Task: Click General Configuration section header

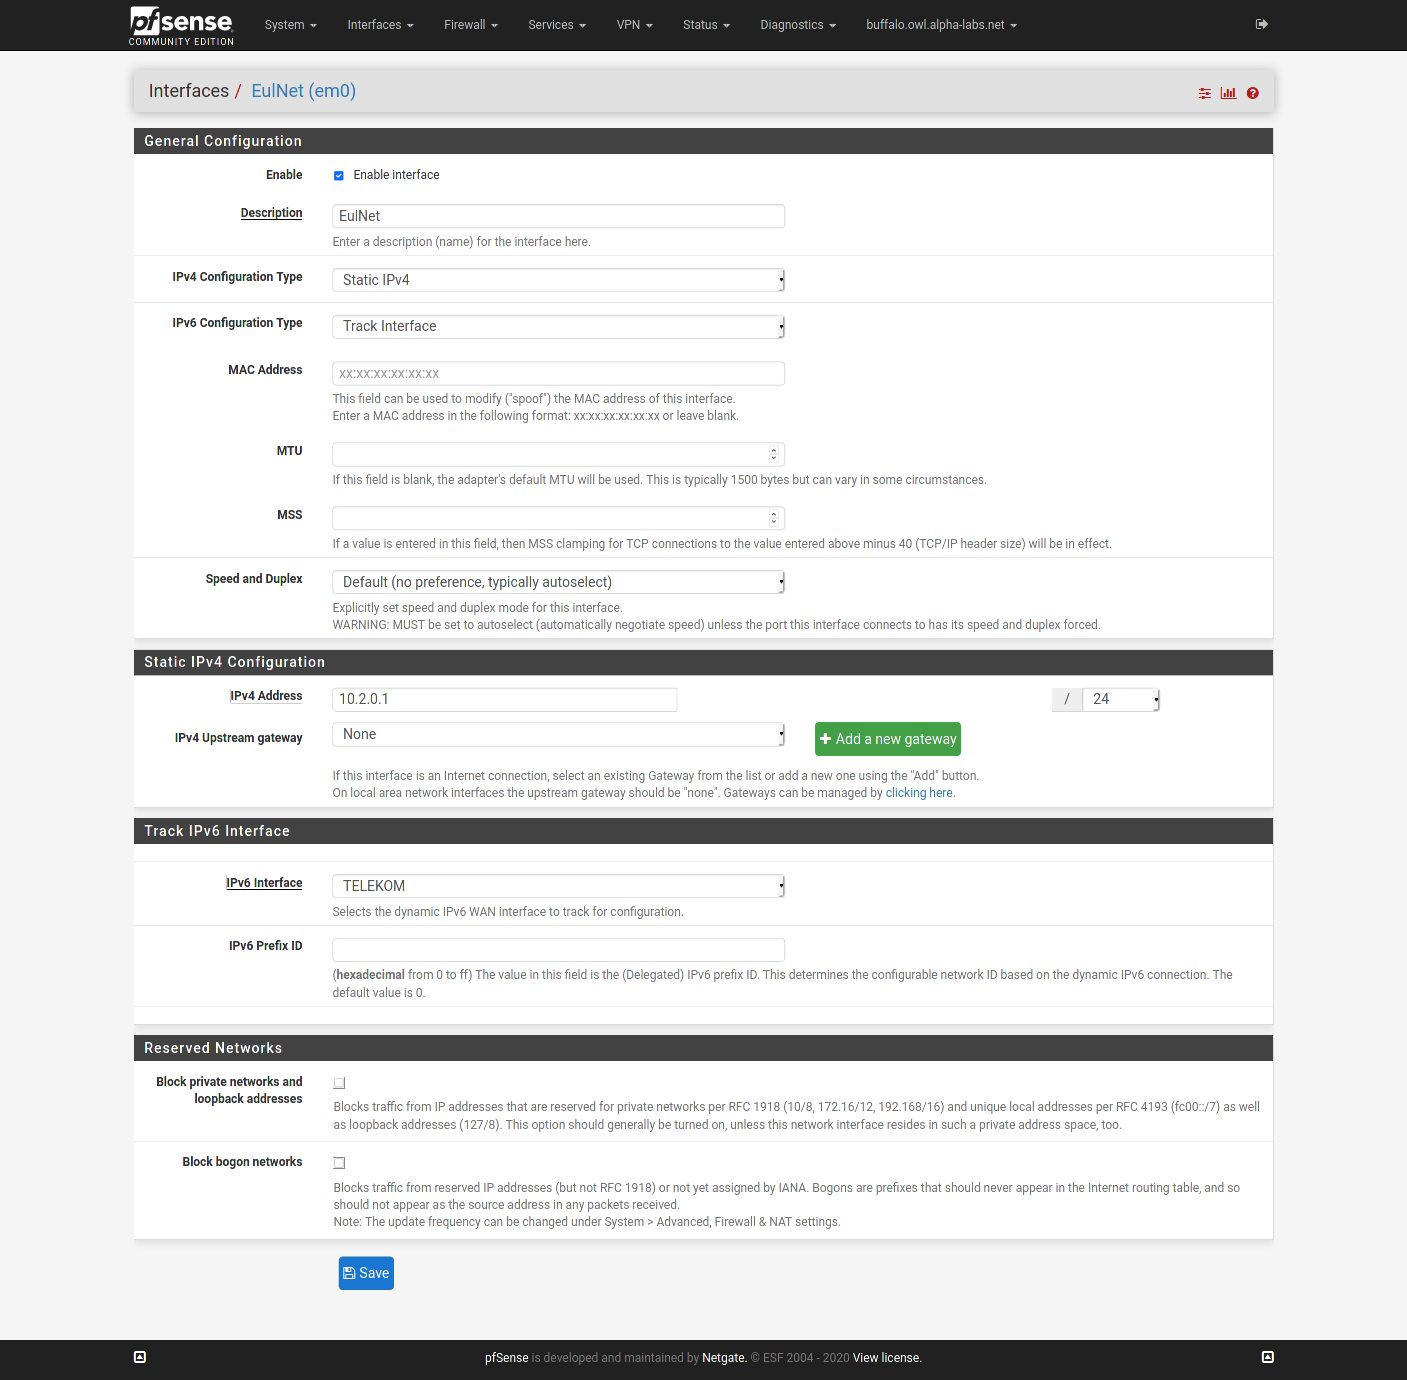Action: (703, 141)
